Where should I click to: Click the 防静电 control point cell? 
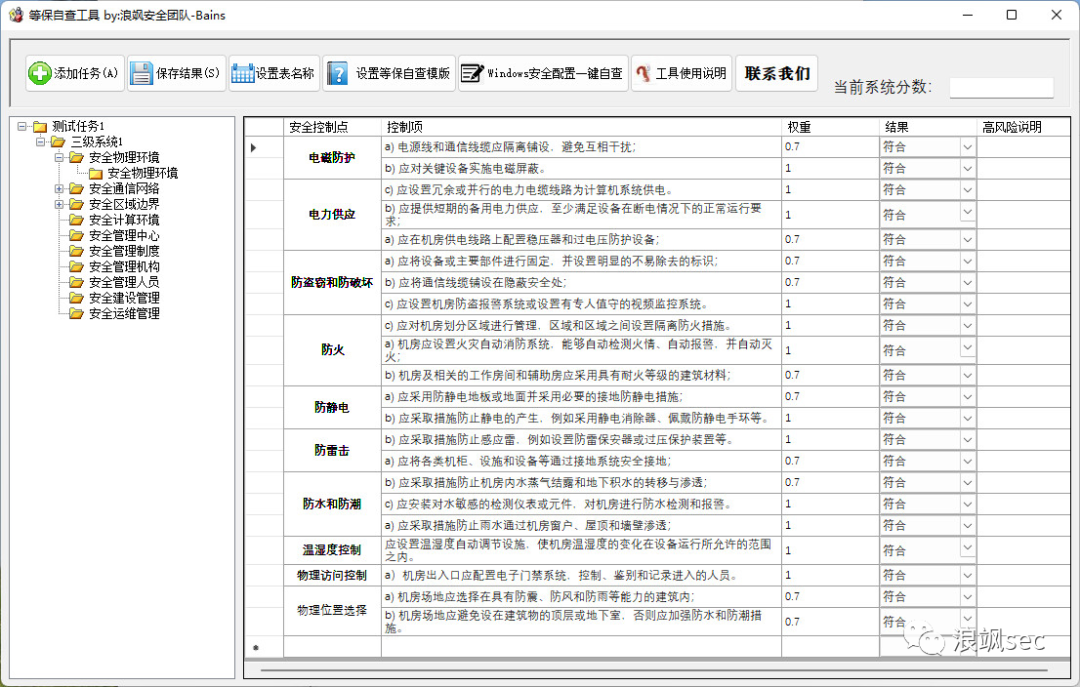click(333, 408)
